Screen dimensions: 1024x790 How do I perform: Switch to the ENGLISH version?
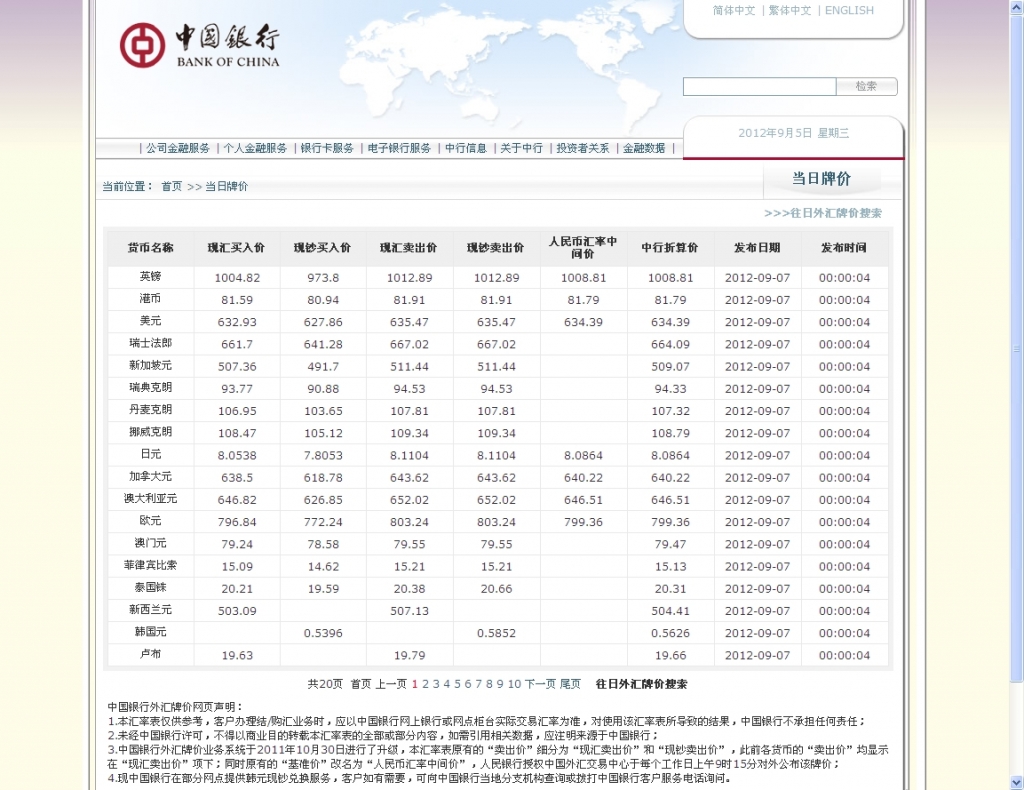[x=848, y=10]
